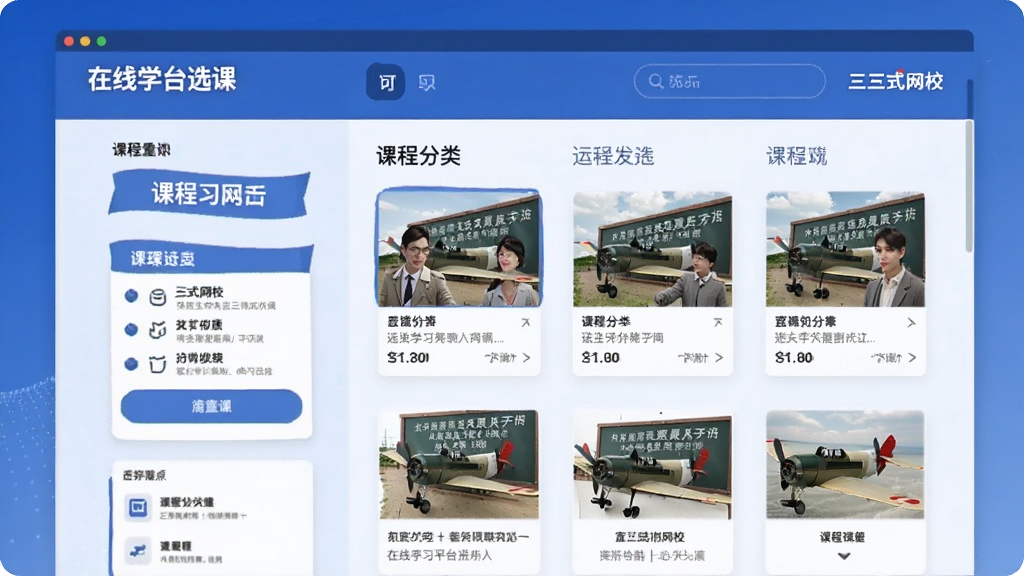Switch to the header tab right of 可
1024x576 pixels.
click(426, 82)
